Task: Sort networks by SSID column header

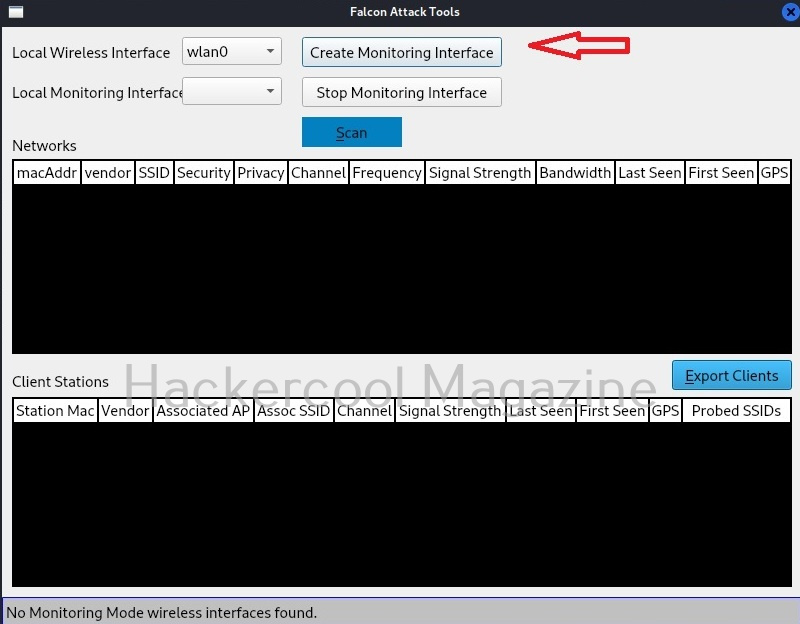Action: pos(154,172)
